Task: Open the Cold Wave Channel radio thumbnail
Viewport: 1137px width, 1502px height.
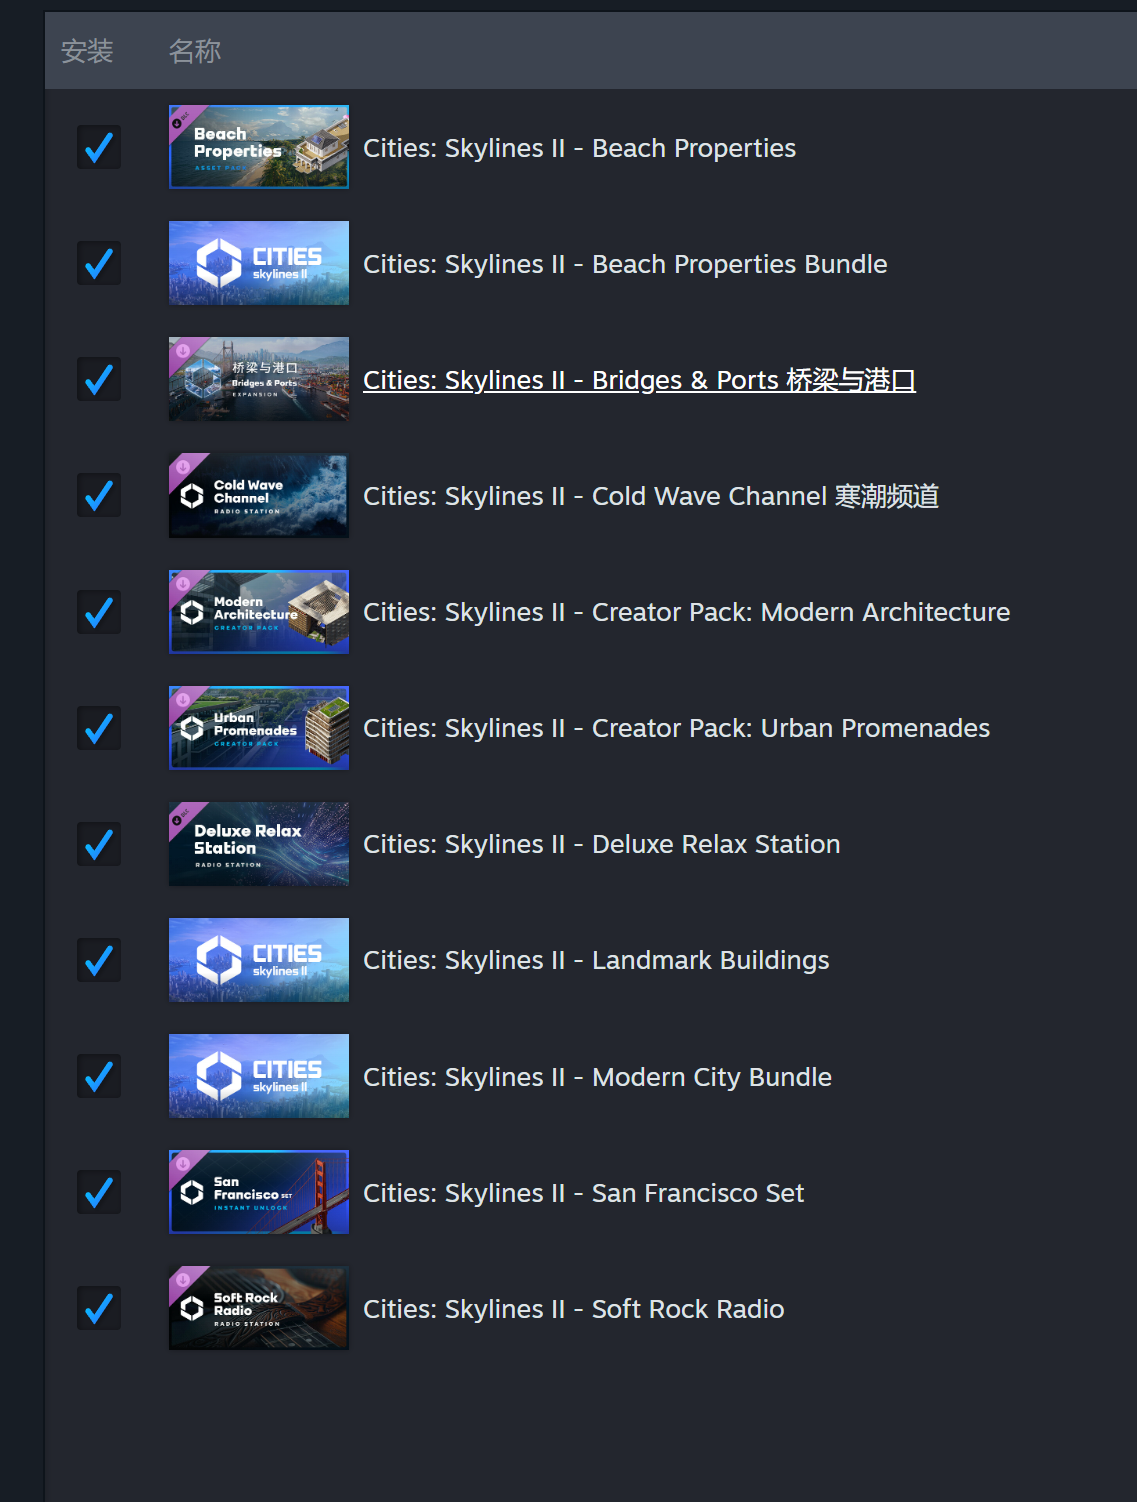Action: (x=259, y=495)
